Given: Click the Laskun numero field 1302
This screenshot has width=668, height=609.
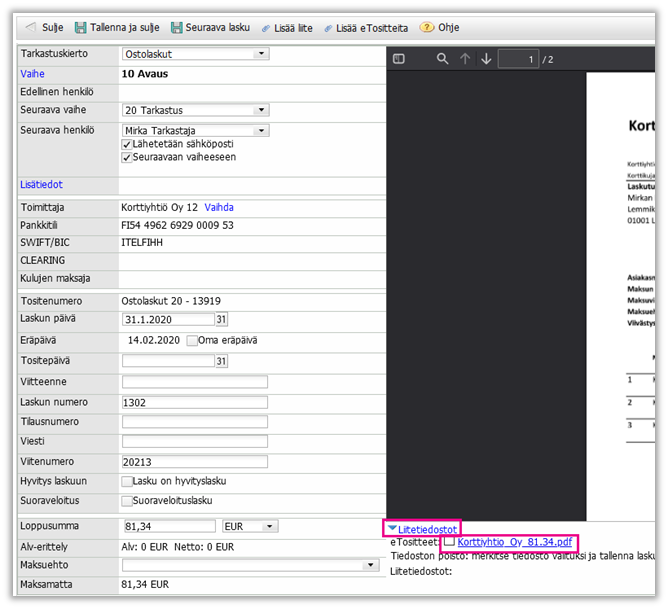Looking at the screenshot, I should [x=195, y=402].
